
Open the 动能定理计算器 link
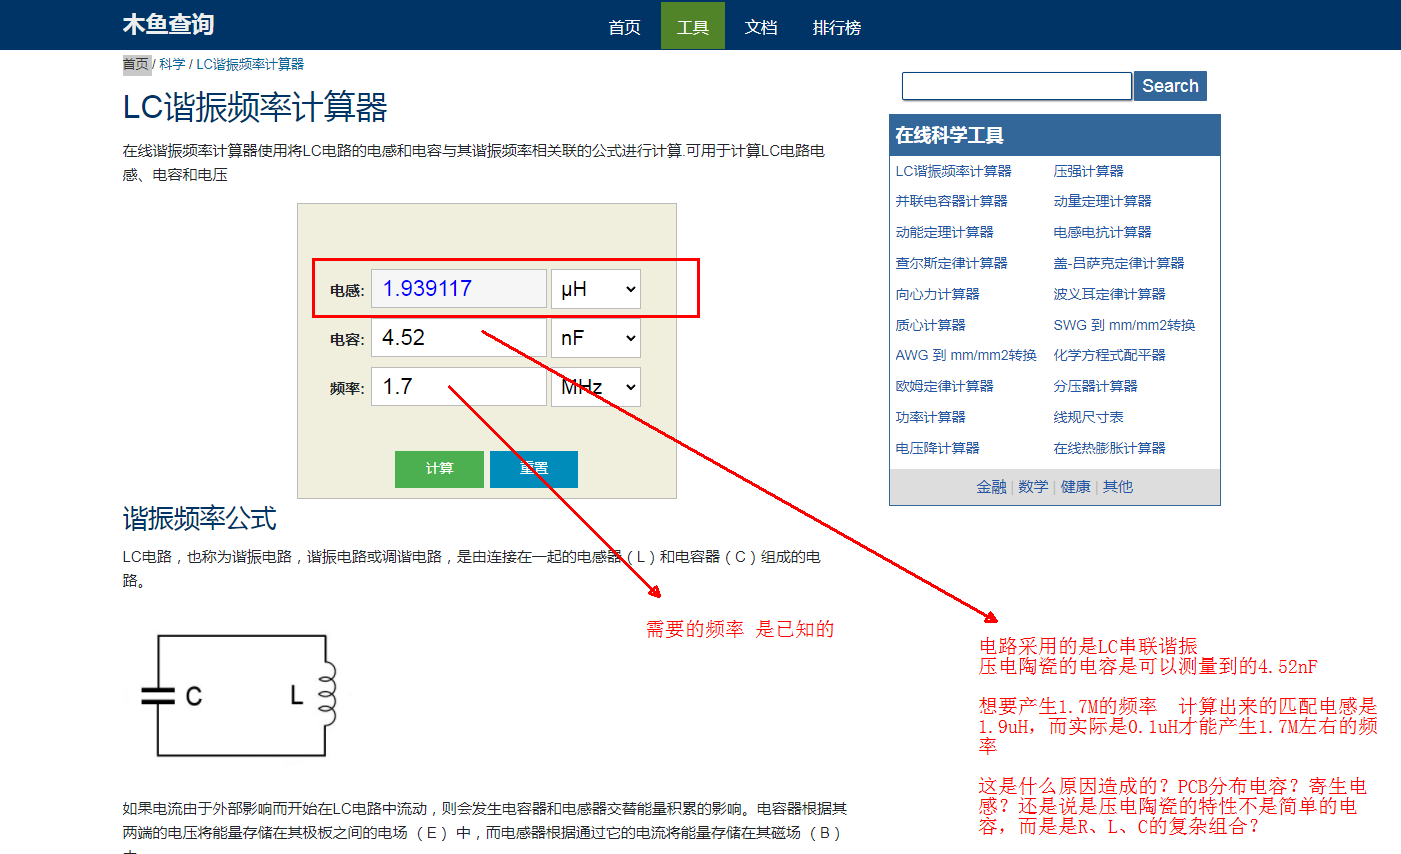coord(944,232)
